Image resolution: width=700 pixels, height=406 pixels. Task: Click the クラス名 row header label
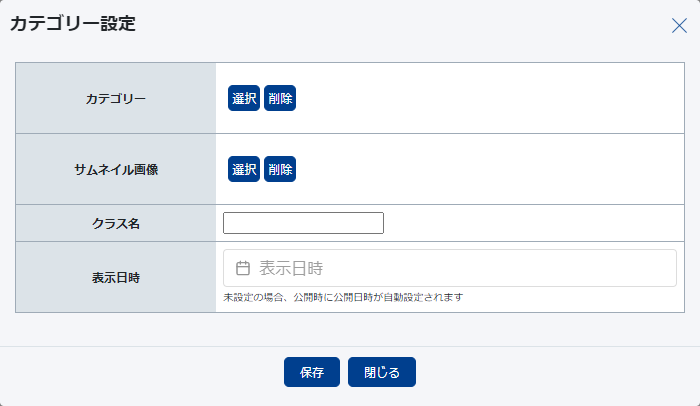(x=116, y=223)
